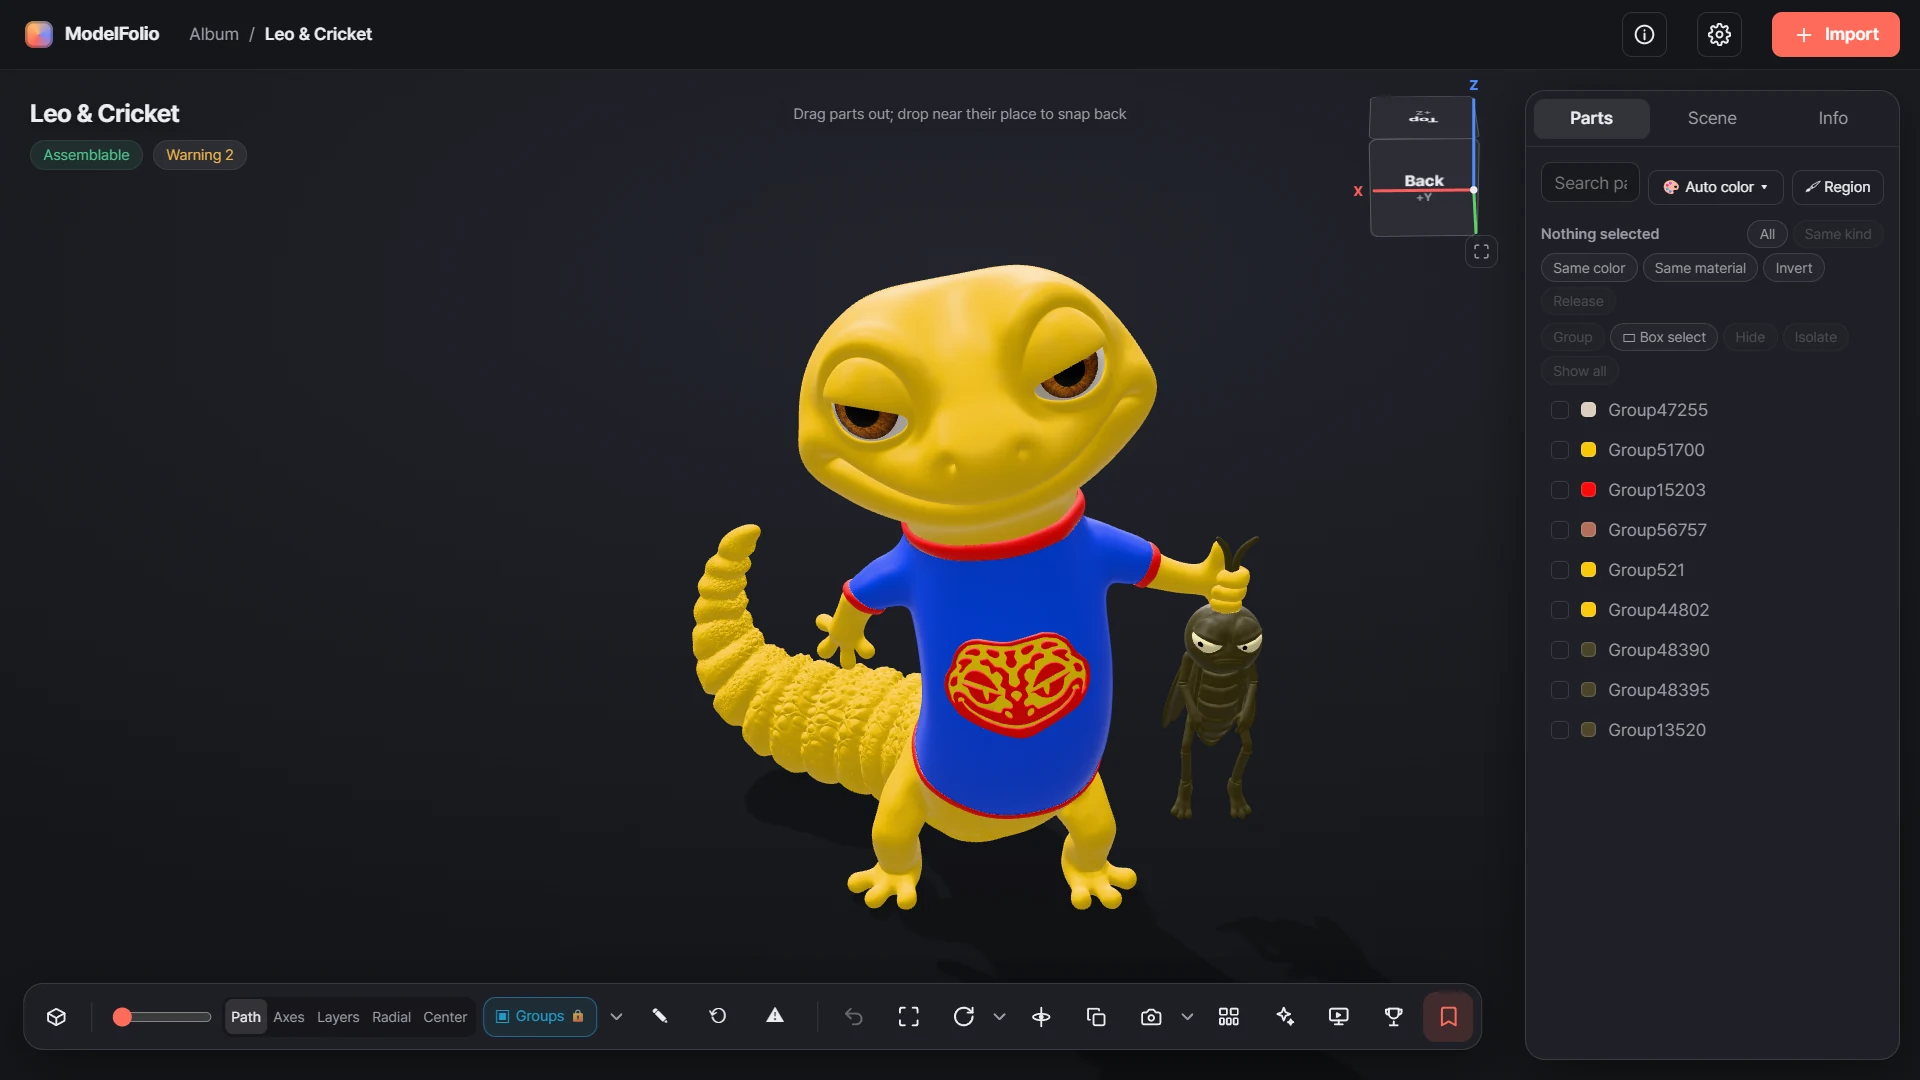Click the auto-rotate circular arrow icon

pos(964,1016)
